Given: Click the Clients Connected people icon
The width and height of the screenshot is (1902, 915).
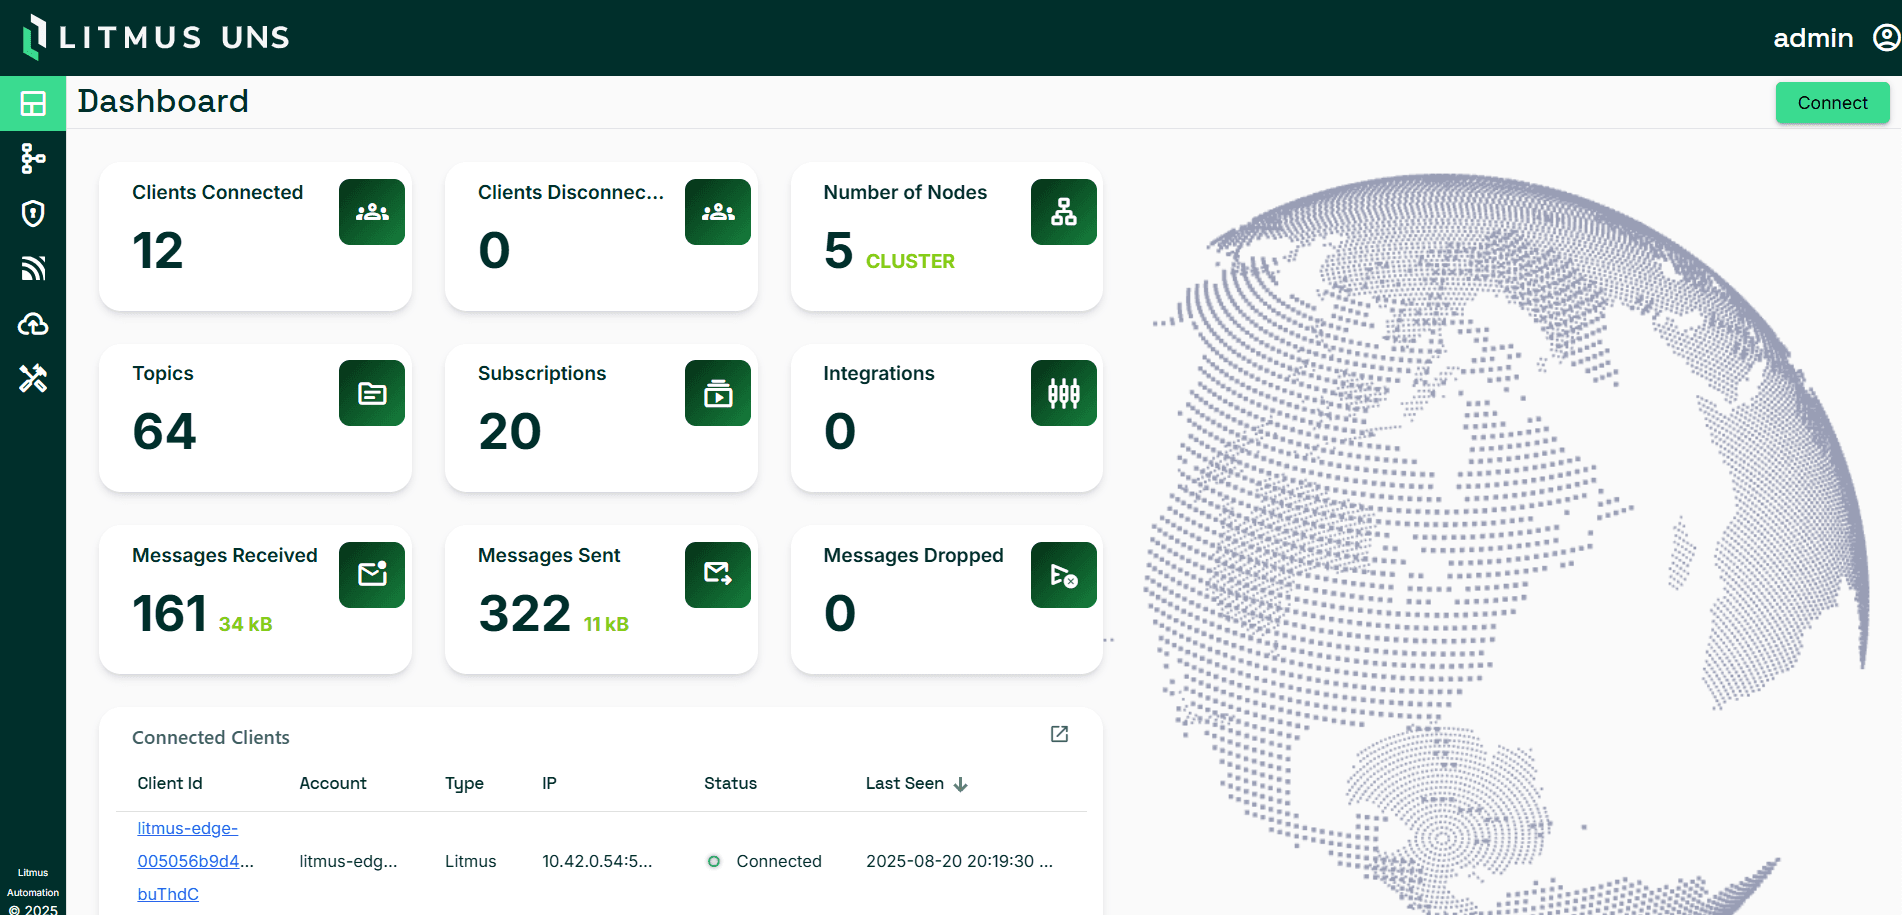Looking at the screenshot, I should pos(371,211).
